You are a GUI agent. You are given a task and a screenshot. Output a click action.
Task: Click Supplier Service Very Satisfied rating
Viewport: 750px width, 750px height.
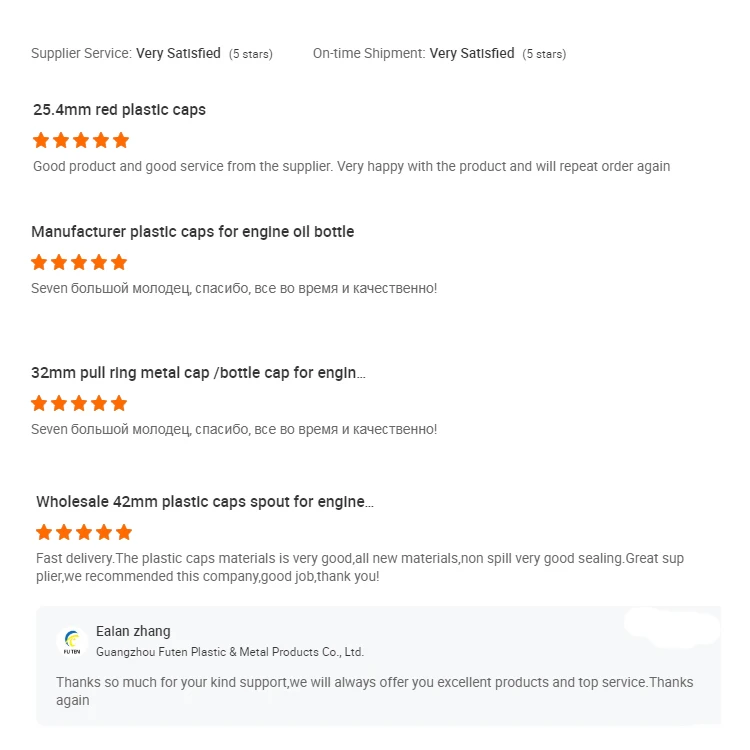click(x=178, y=54)
